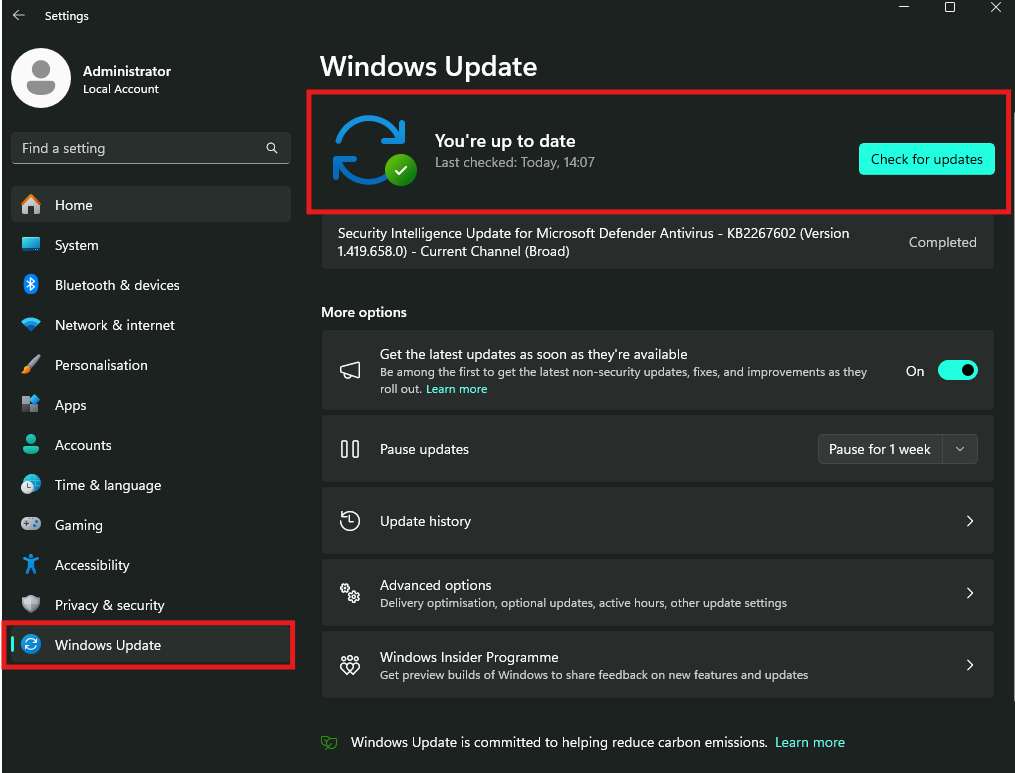The image size is (1015, 773).
Task: Click the Windows Insider Programme hearts icon
Action: pos(350,665)
